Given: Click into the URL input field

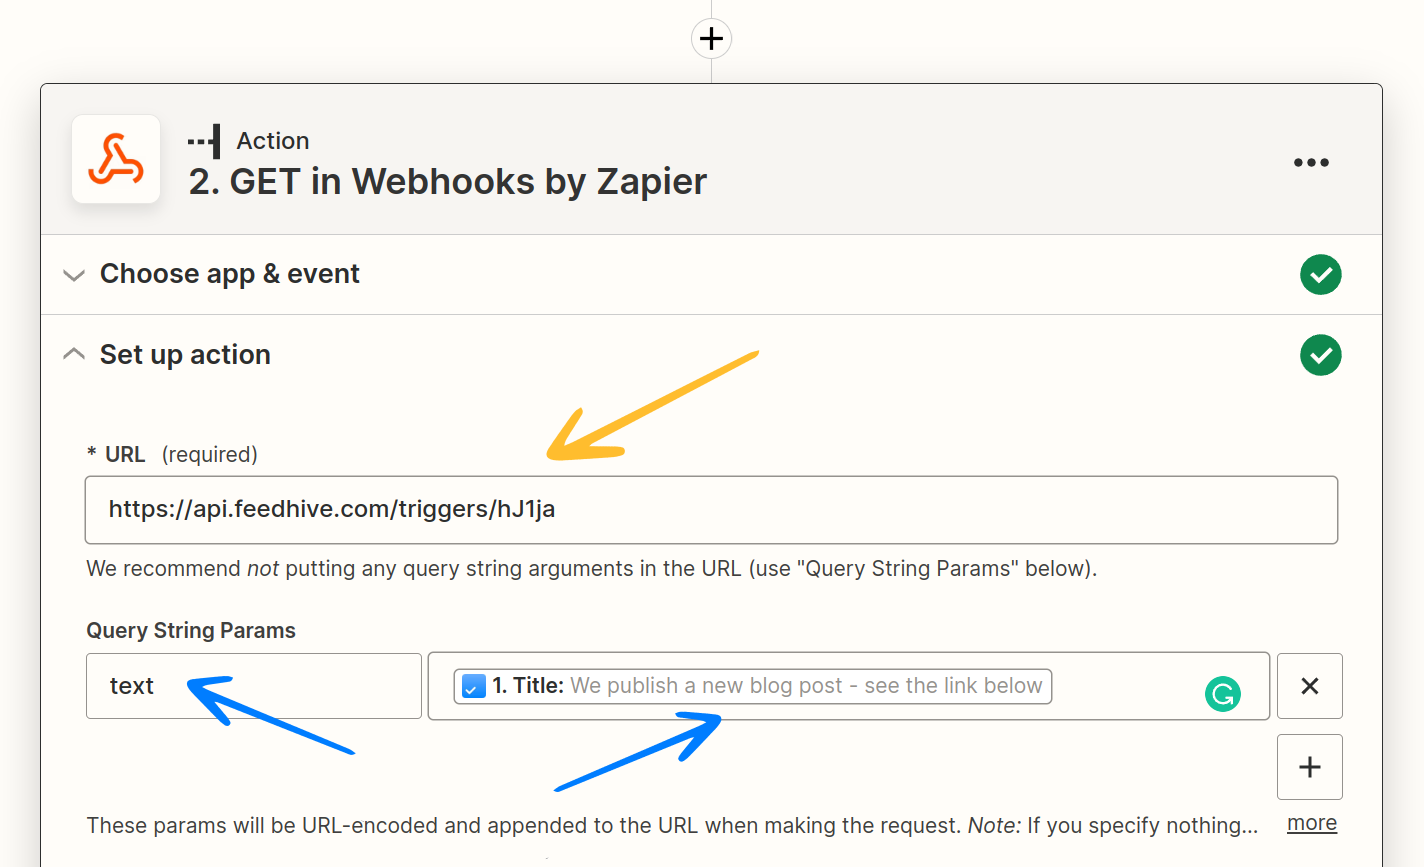Looking at the screenshot, I should click(711, 510).
